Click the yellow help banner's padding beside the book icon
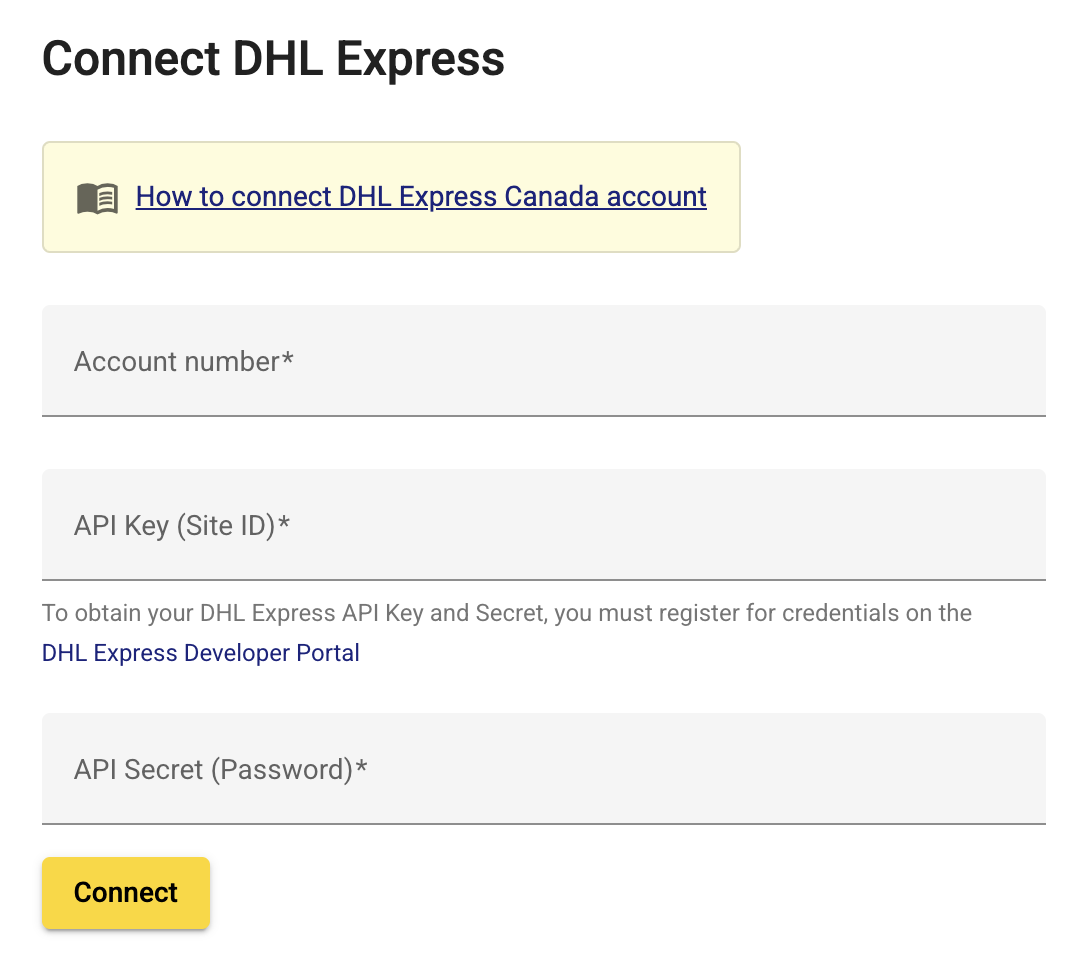The width and height of the screenshot is (1088, 964). (x=60, y=197)
